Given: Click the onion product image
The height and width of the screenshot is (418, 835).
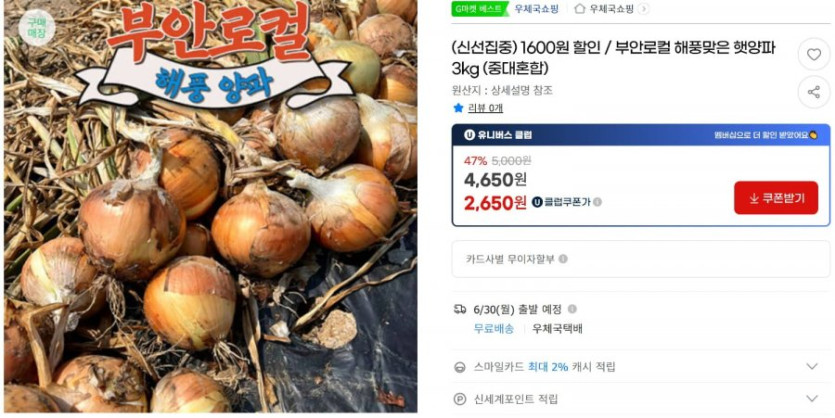Looking at the screenshot, I should [x=210, y=207].
